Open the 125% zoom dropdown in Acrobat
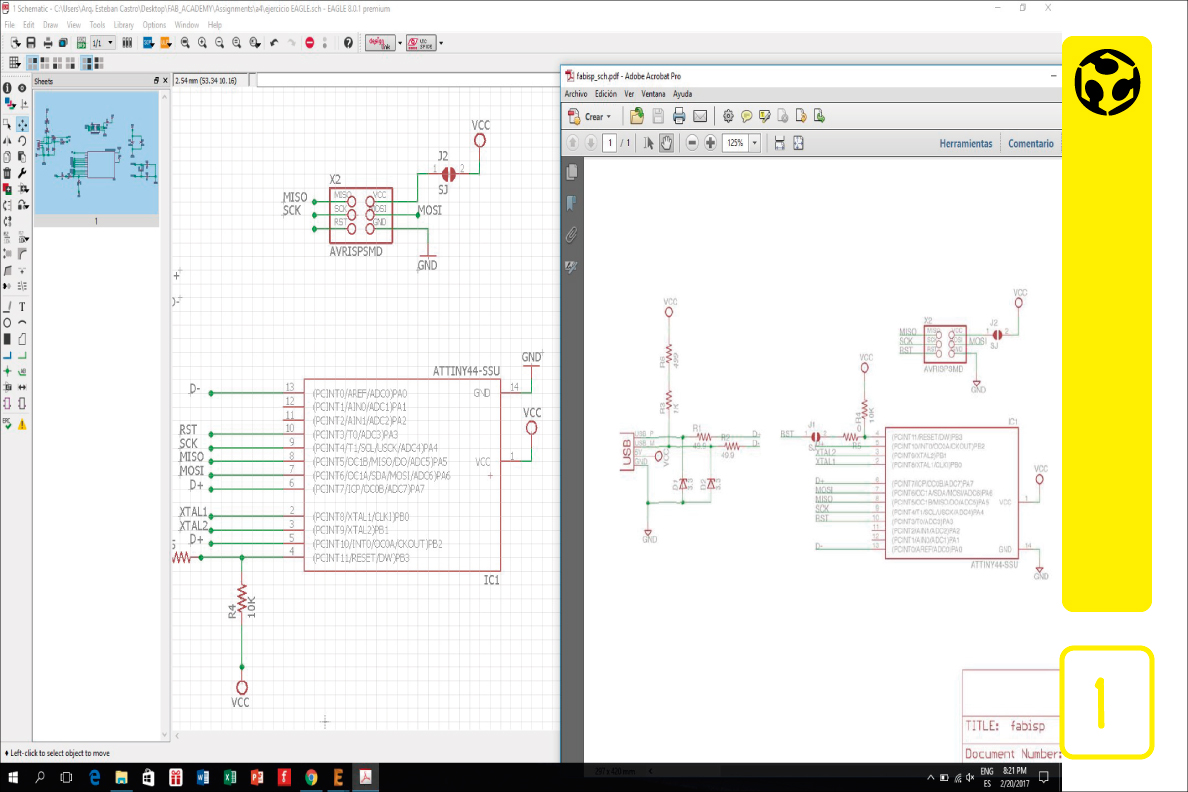 pyautogui.click(x=754, y=143)
